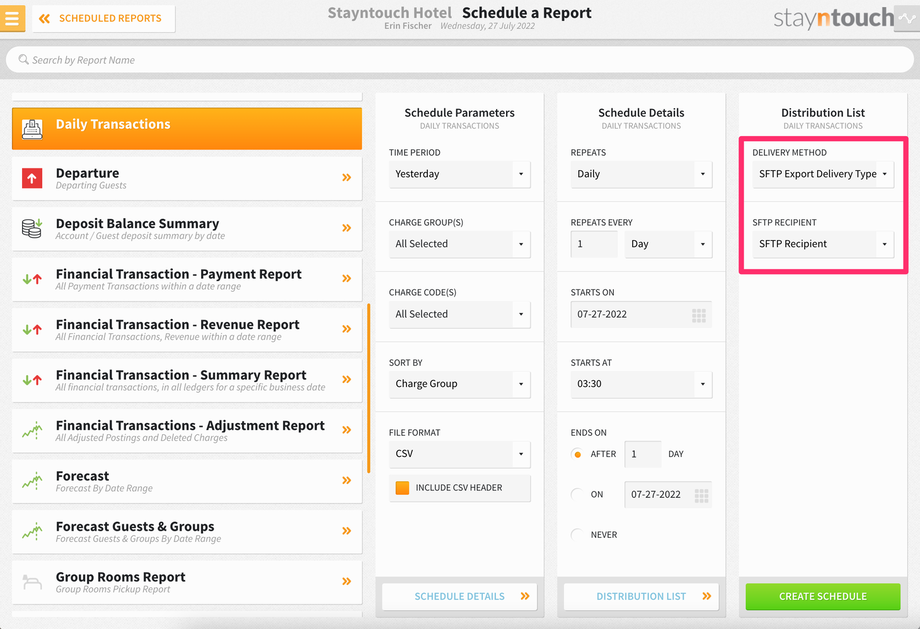
Task: Select Daily Transactions report icon
Action: click(32, 128)
